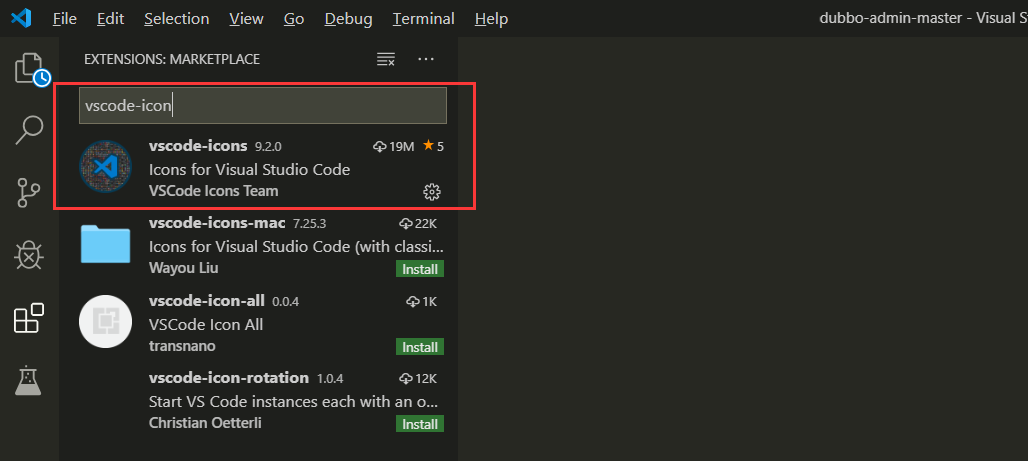The height and width of the screenshot is (461, 1028).
Task: Open the Search view icon
Action: (x=29, y=130)
